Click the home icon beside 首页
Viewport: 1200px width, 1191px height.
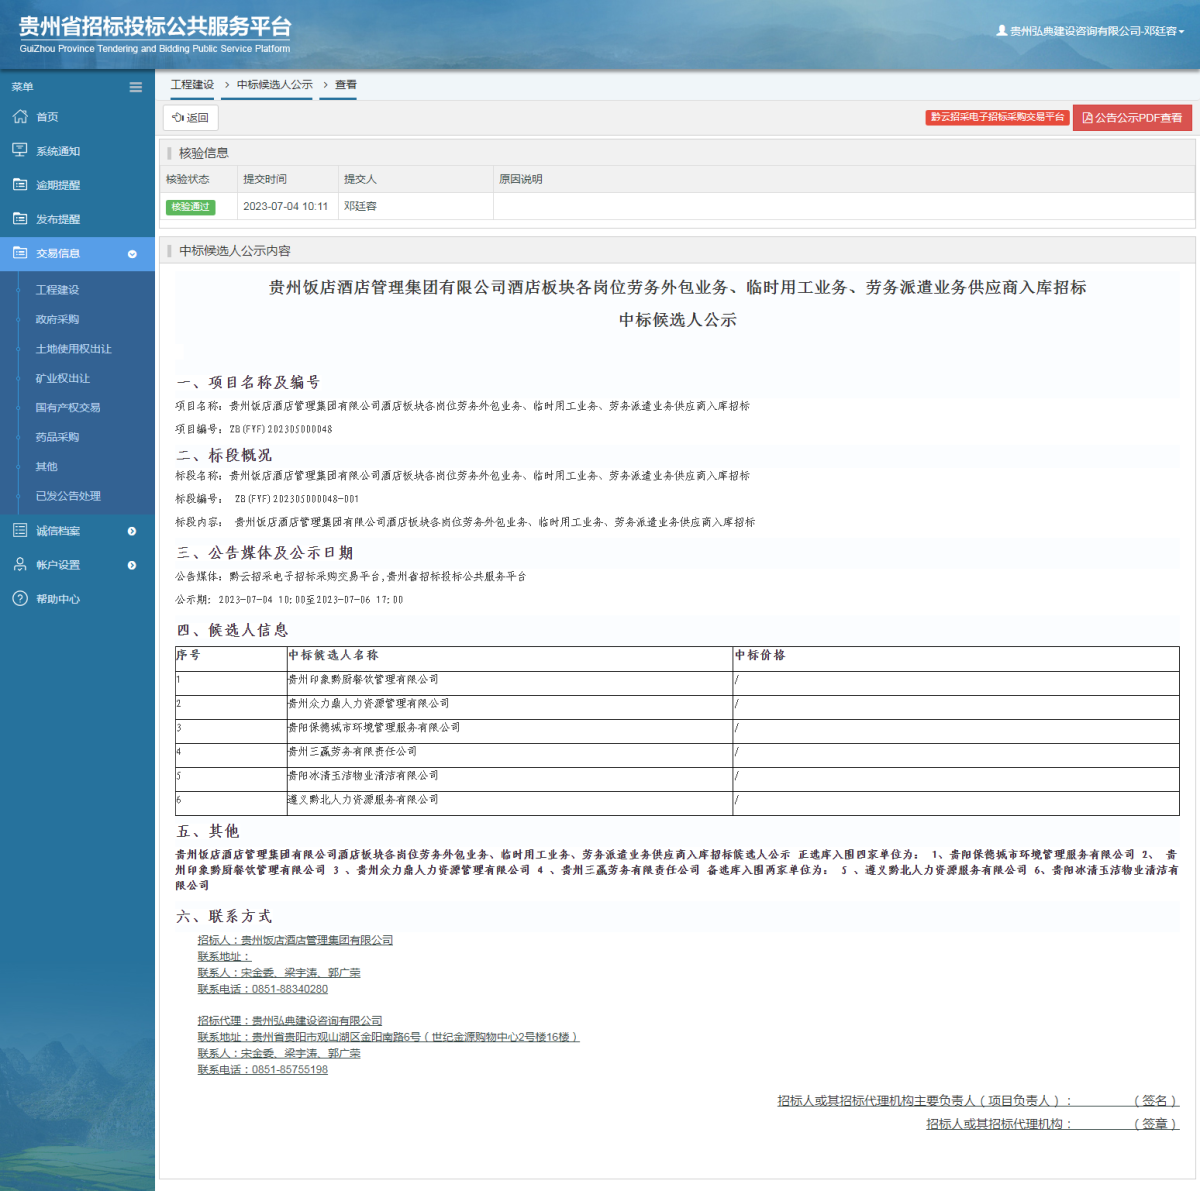click(x=20, y=117)
